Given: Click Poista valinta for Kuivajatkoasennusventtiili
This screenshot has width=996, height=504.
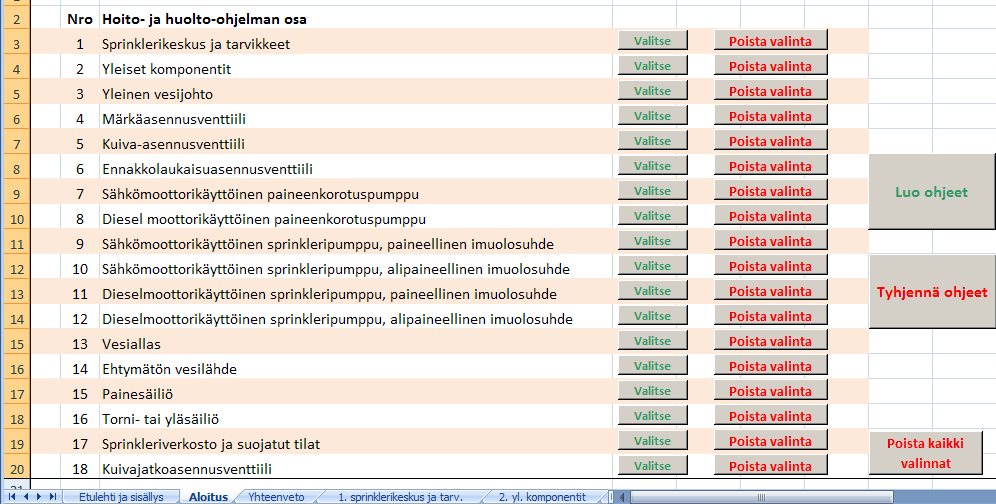Looking at the screenshot, I should click(x=771, y=466).
